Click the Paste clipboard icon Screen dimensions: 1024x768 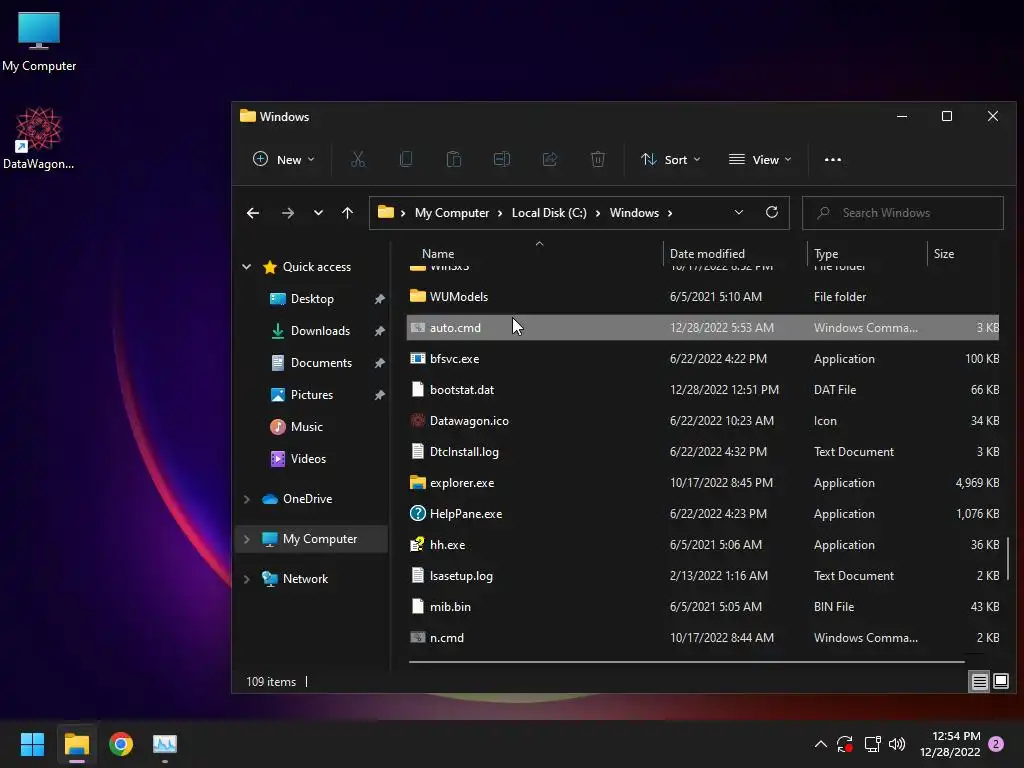pos(454,159)
